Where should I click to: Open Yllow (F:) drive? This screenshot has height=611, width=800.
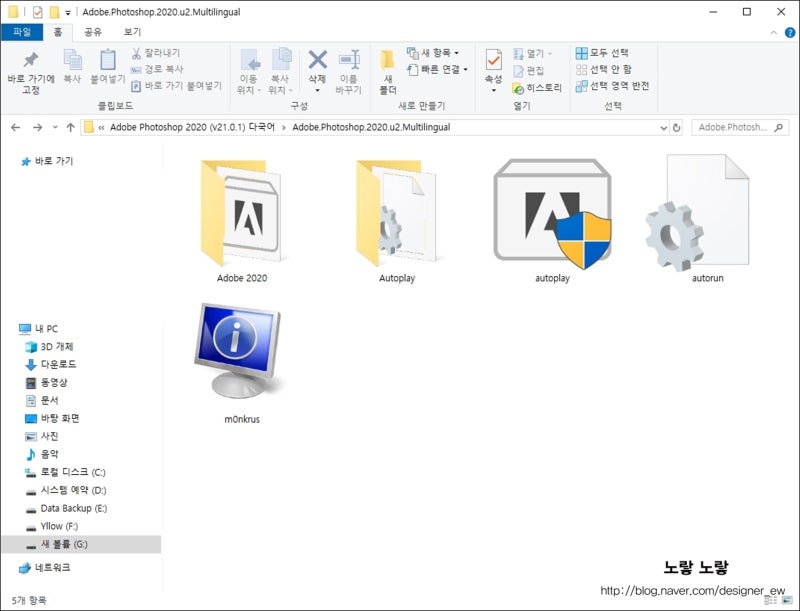52,526
